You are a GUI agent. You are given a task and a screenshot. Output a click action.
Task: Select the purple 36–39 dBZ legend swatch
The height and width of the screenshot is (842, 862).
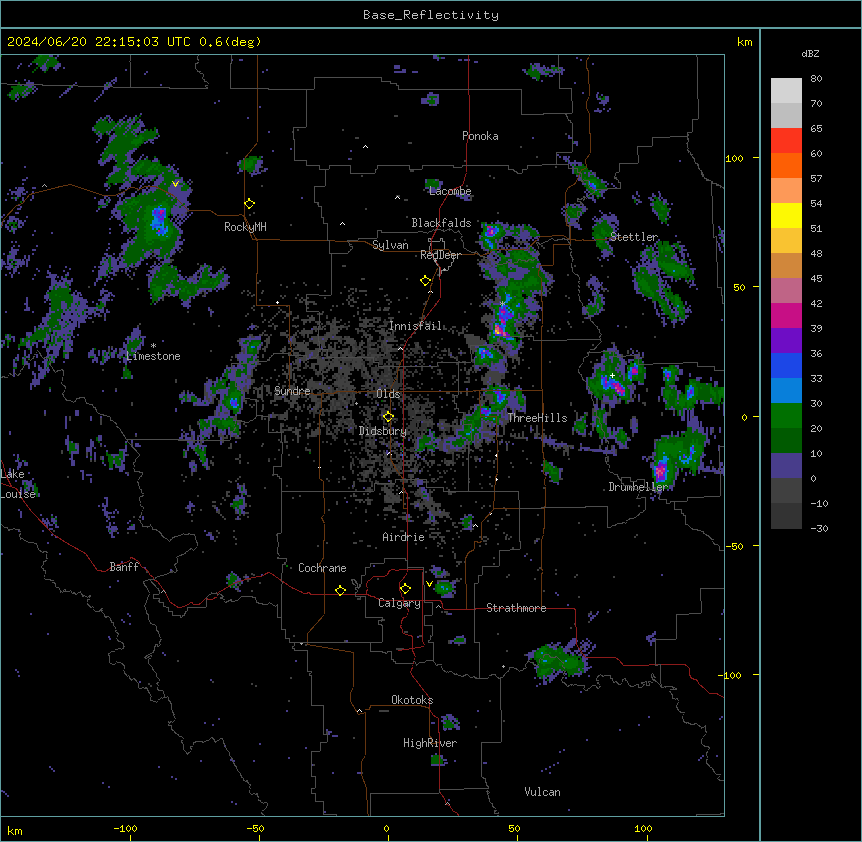(786, 340)
